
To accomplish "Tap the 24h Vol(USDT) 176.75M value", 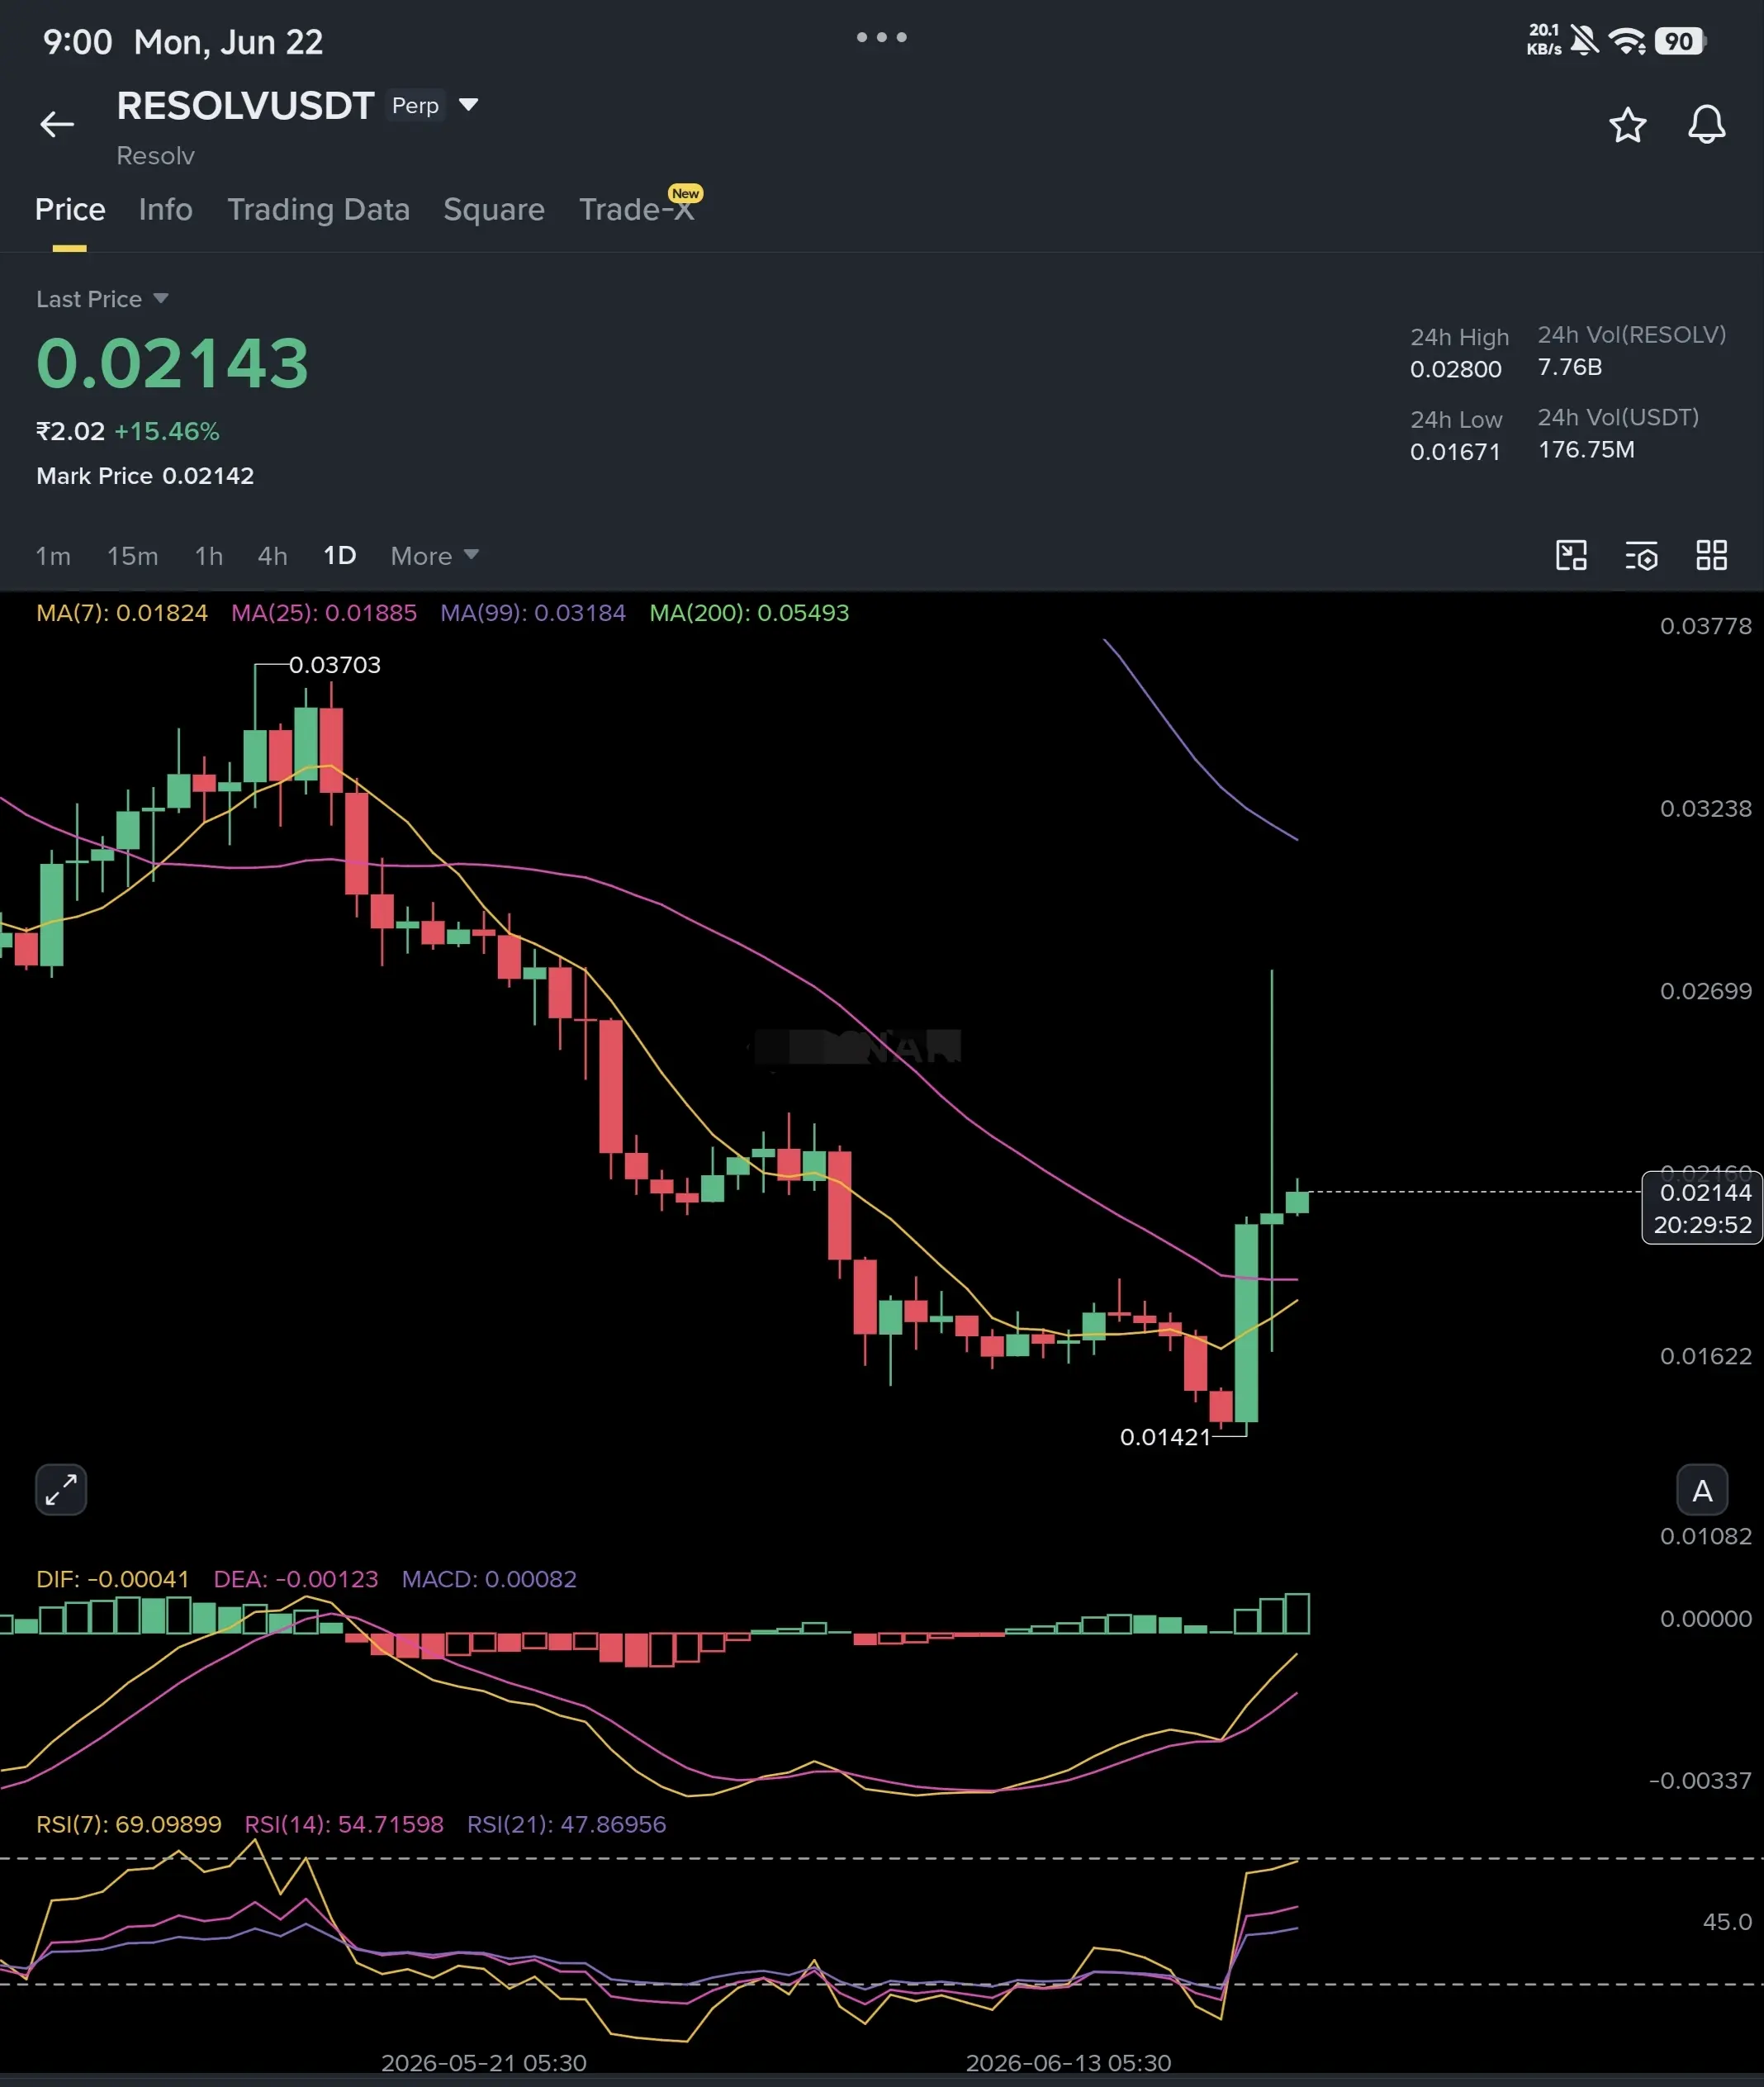I will pos(1586,449).
